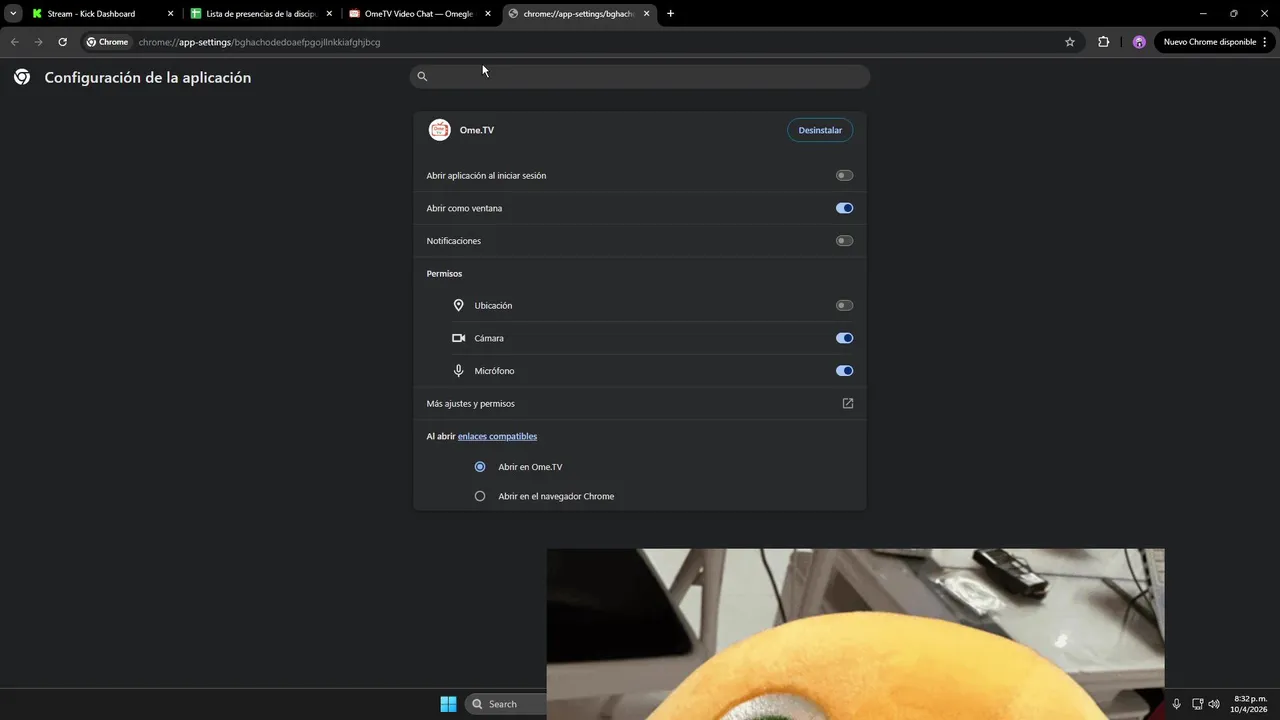Click the taskbar volume speaker icon
The height and width of the screenshot is (720, 1280).
click(x=1214, y=704)
